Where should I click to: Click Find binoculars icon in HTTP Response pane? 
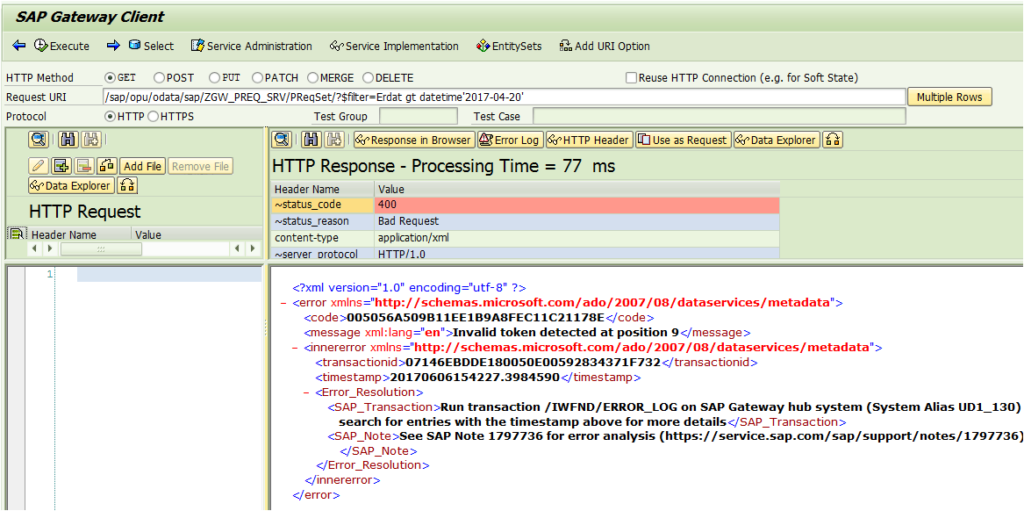click(312, 139)
